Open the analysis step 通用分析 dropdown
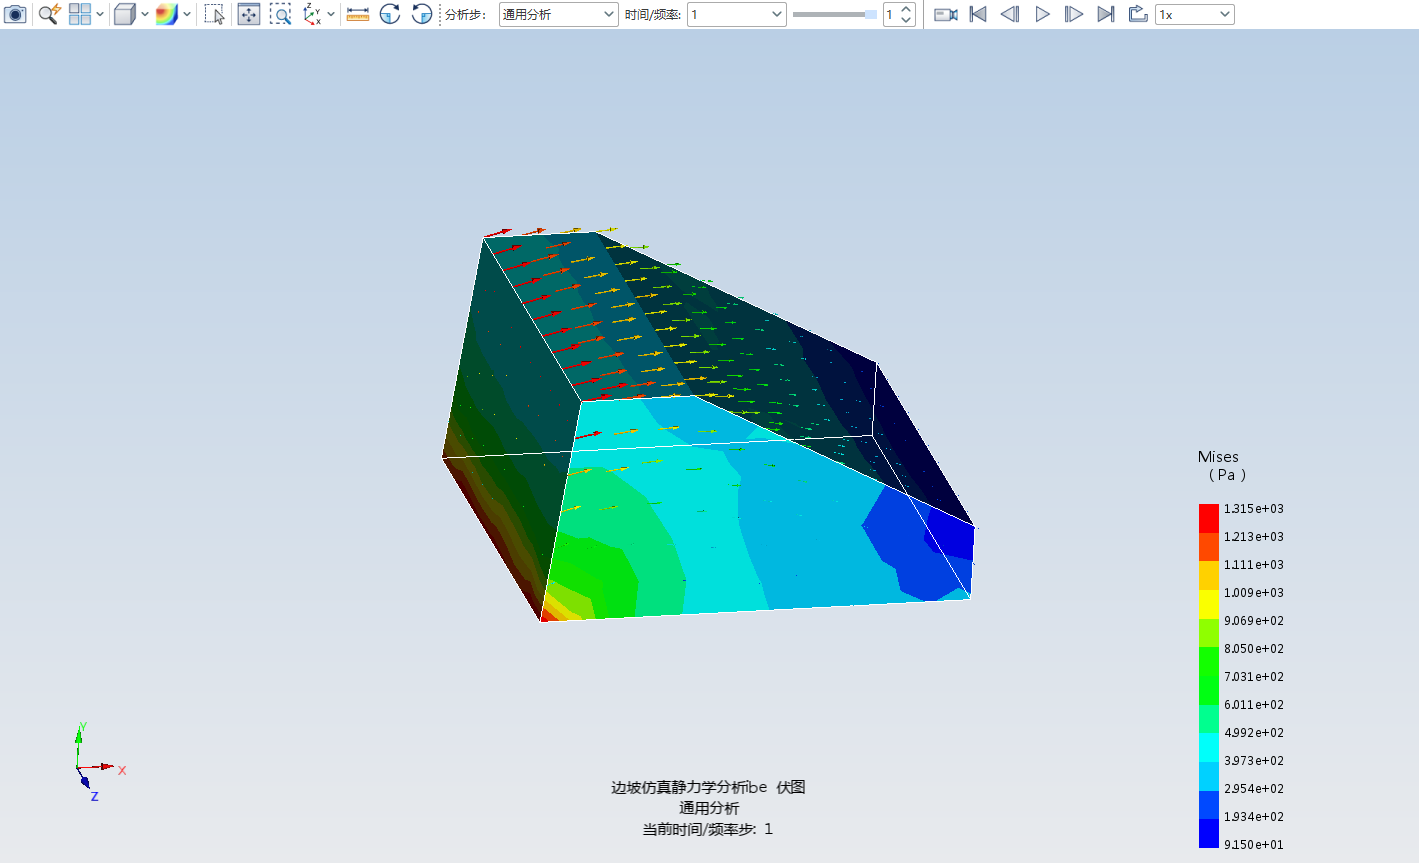This screenshot has height=863, width=1419. click(559, 14)
